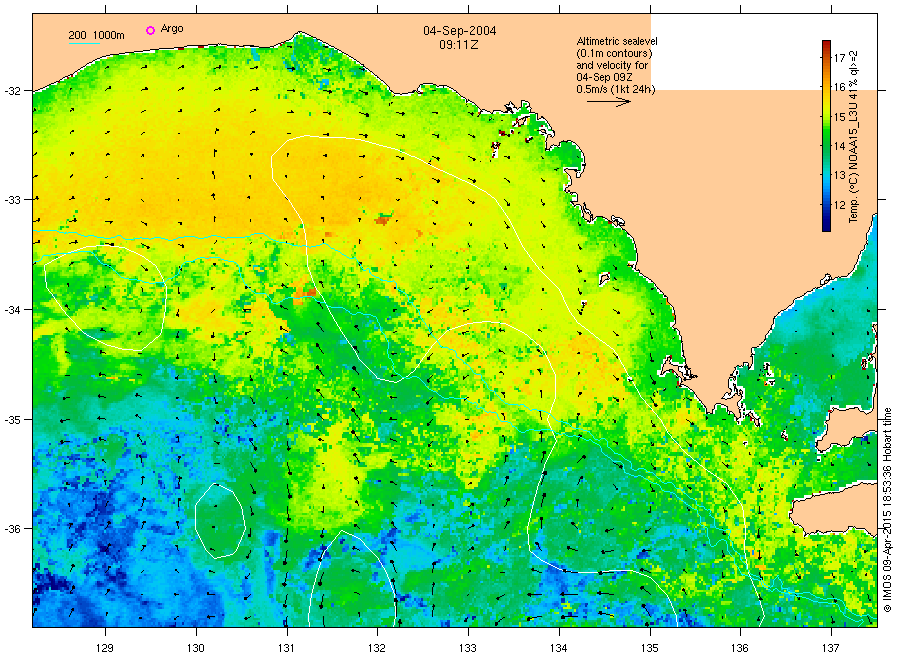Click the '130' longitude axis label
900x660 pixels.
tap(196, 649)
